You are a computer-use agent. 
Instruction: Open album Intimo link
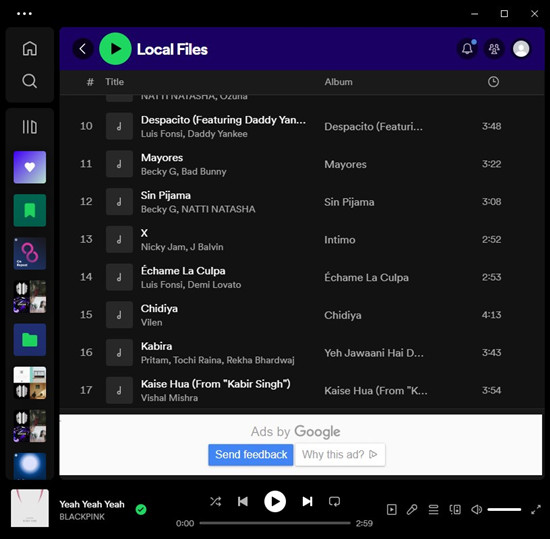pos(340,240)
